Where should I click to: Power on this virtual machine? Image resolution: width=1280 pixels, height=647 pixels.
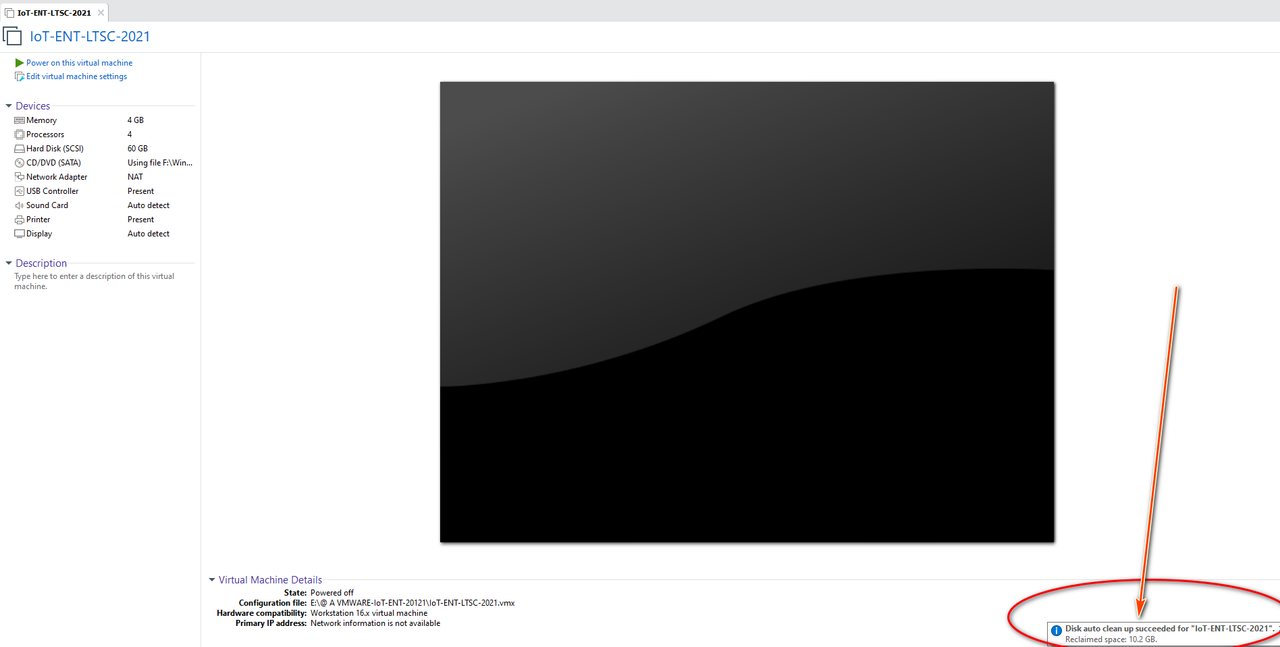(x=79, y=63)
